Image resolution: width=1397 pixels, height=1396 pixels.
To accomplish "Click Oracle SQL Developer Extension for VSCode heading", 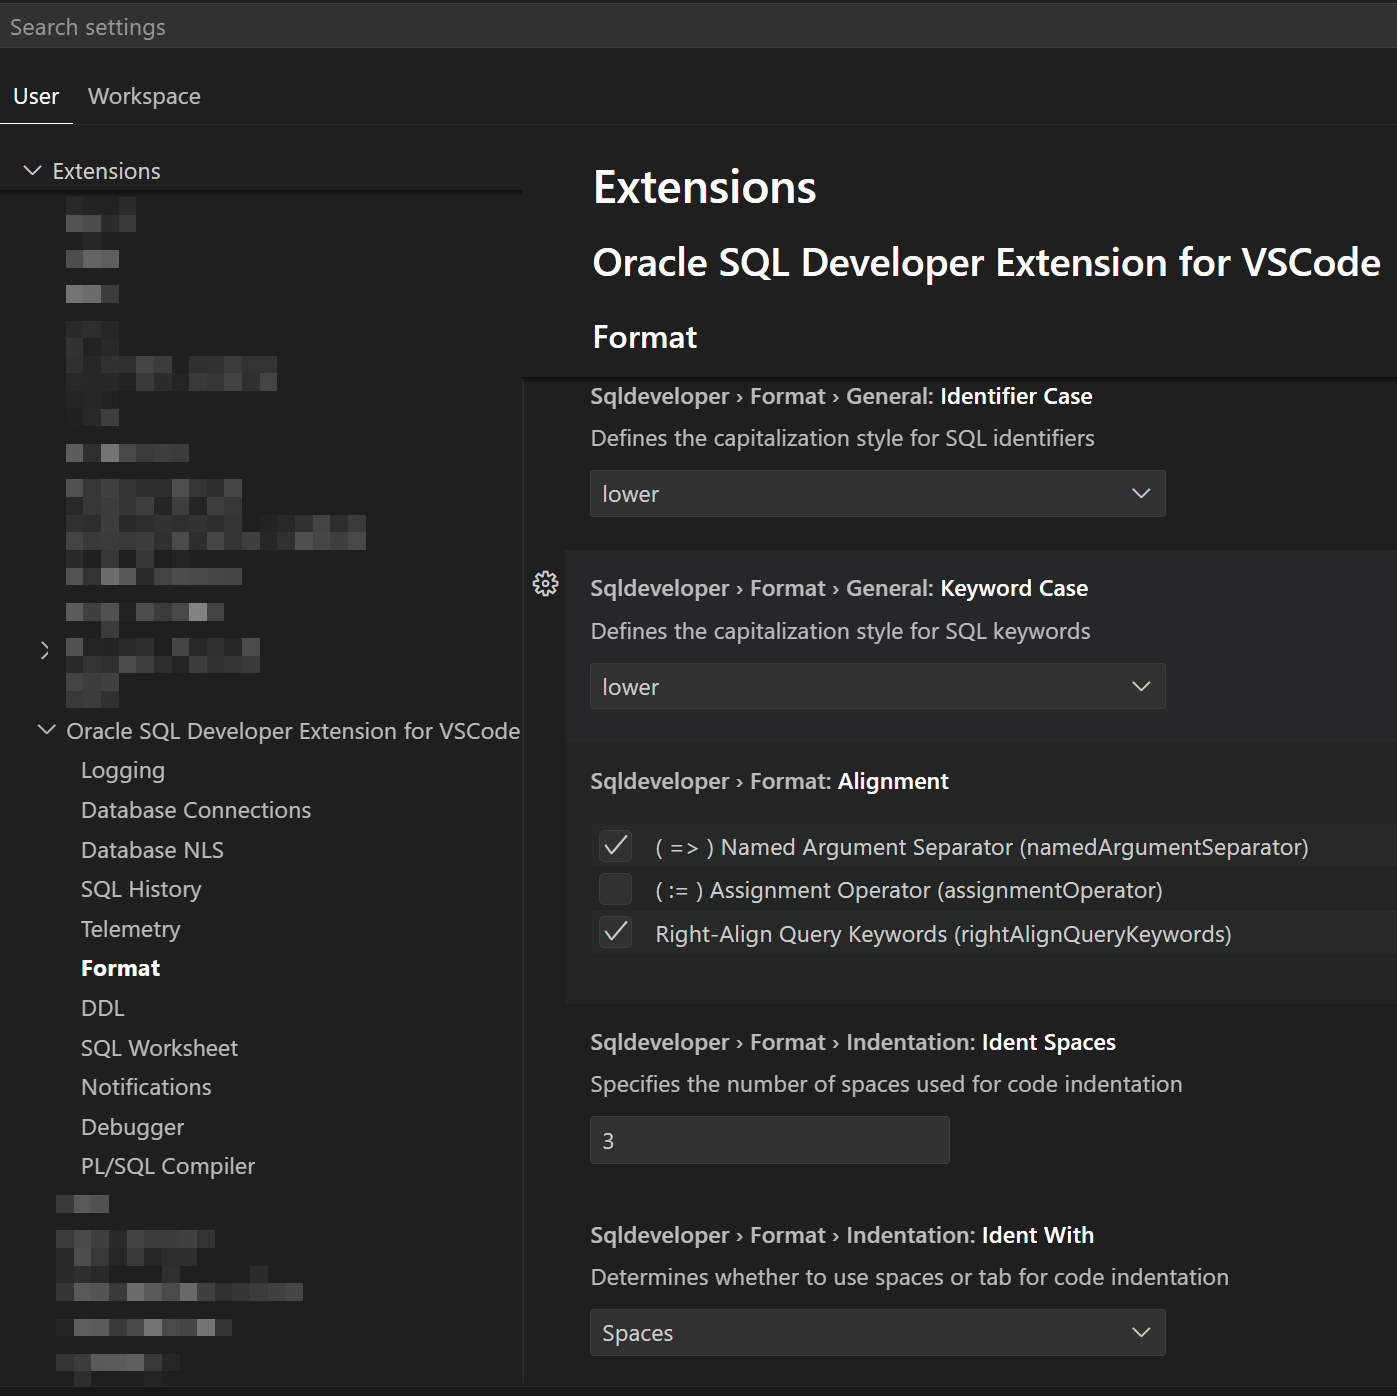I will pos(986,262).
